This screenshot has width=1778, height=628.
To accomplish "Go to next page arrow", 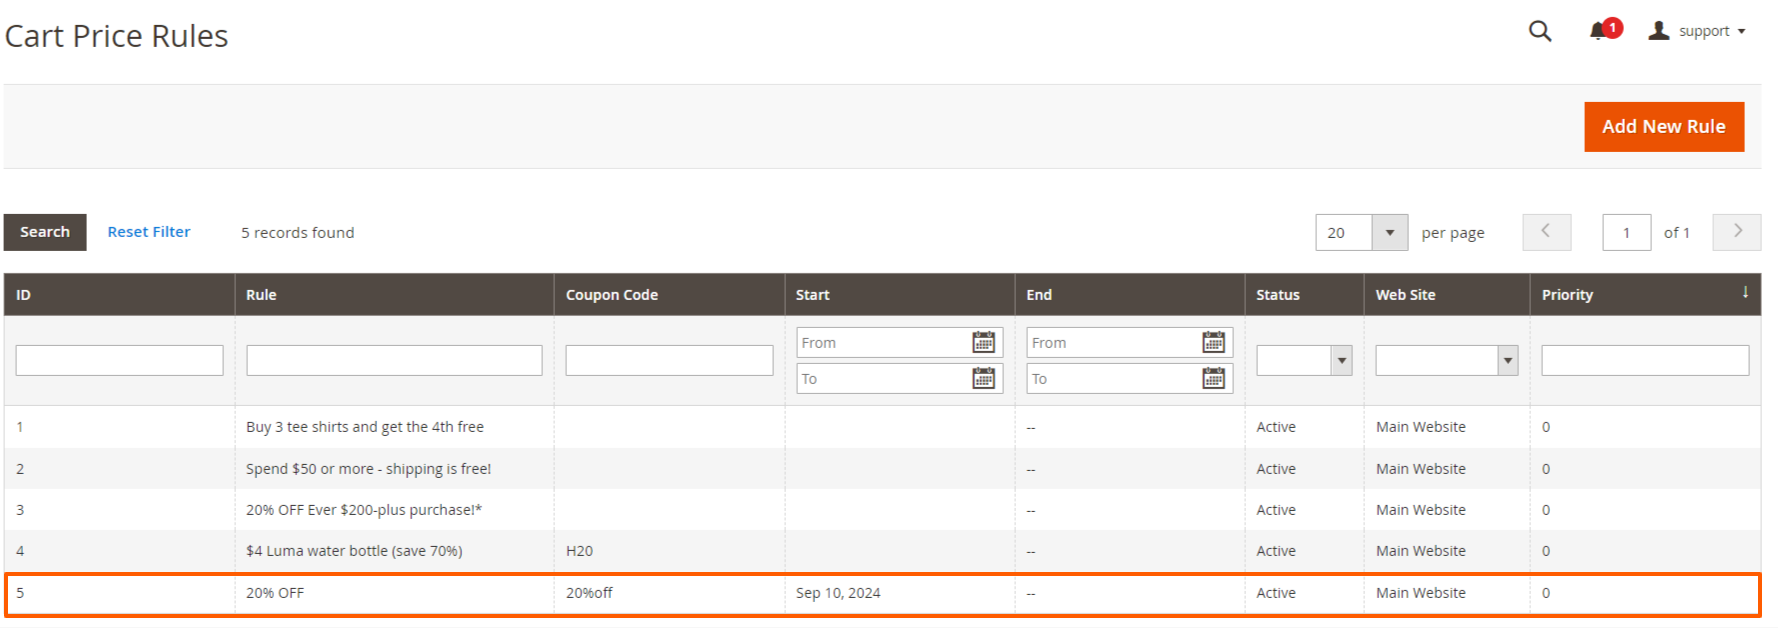I will pos(1737,232).
